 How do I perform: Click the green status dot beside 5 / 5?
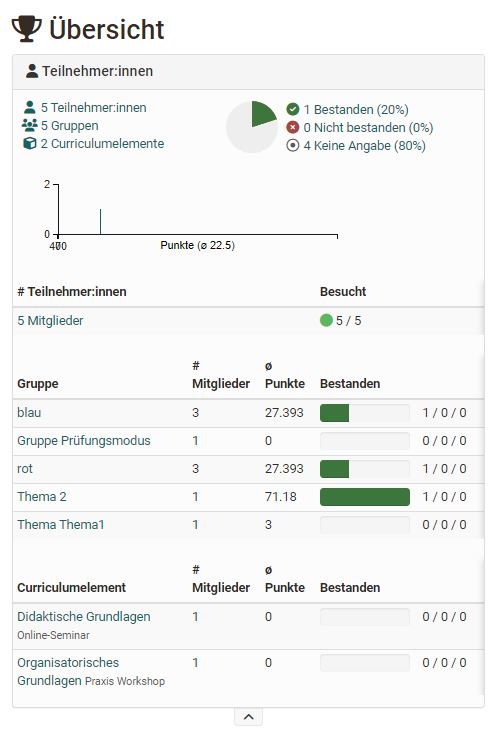(x=326, y=320)
